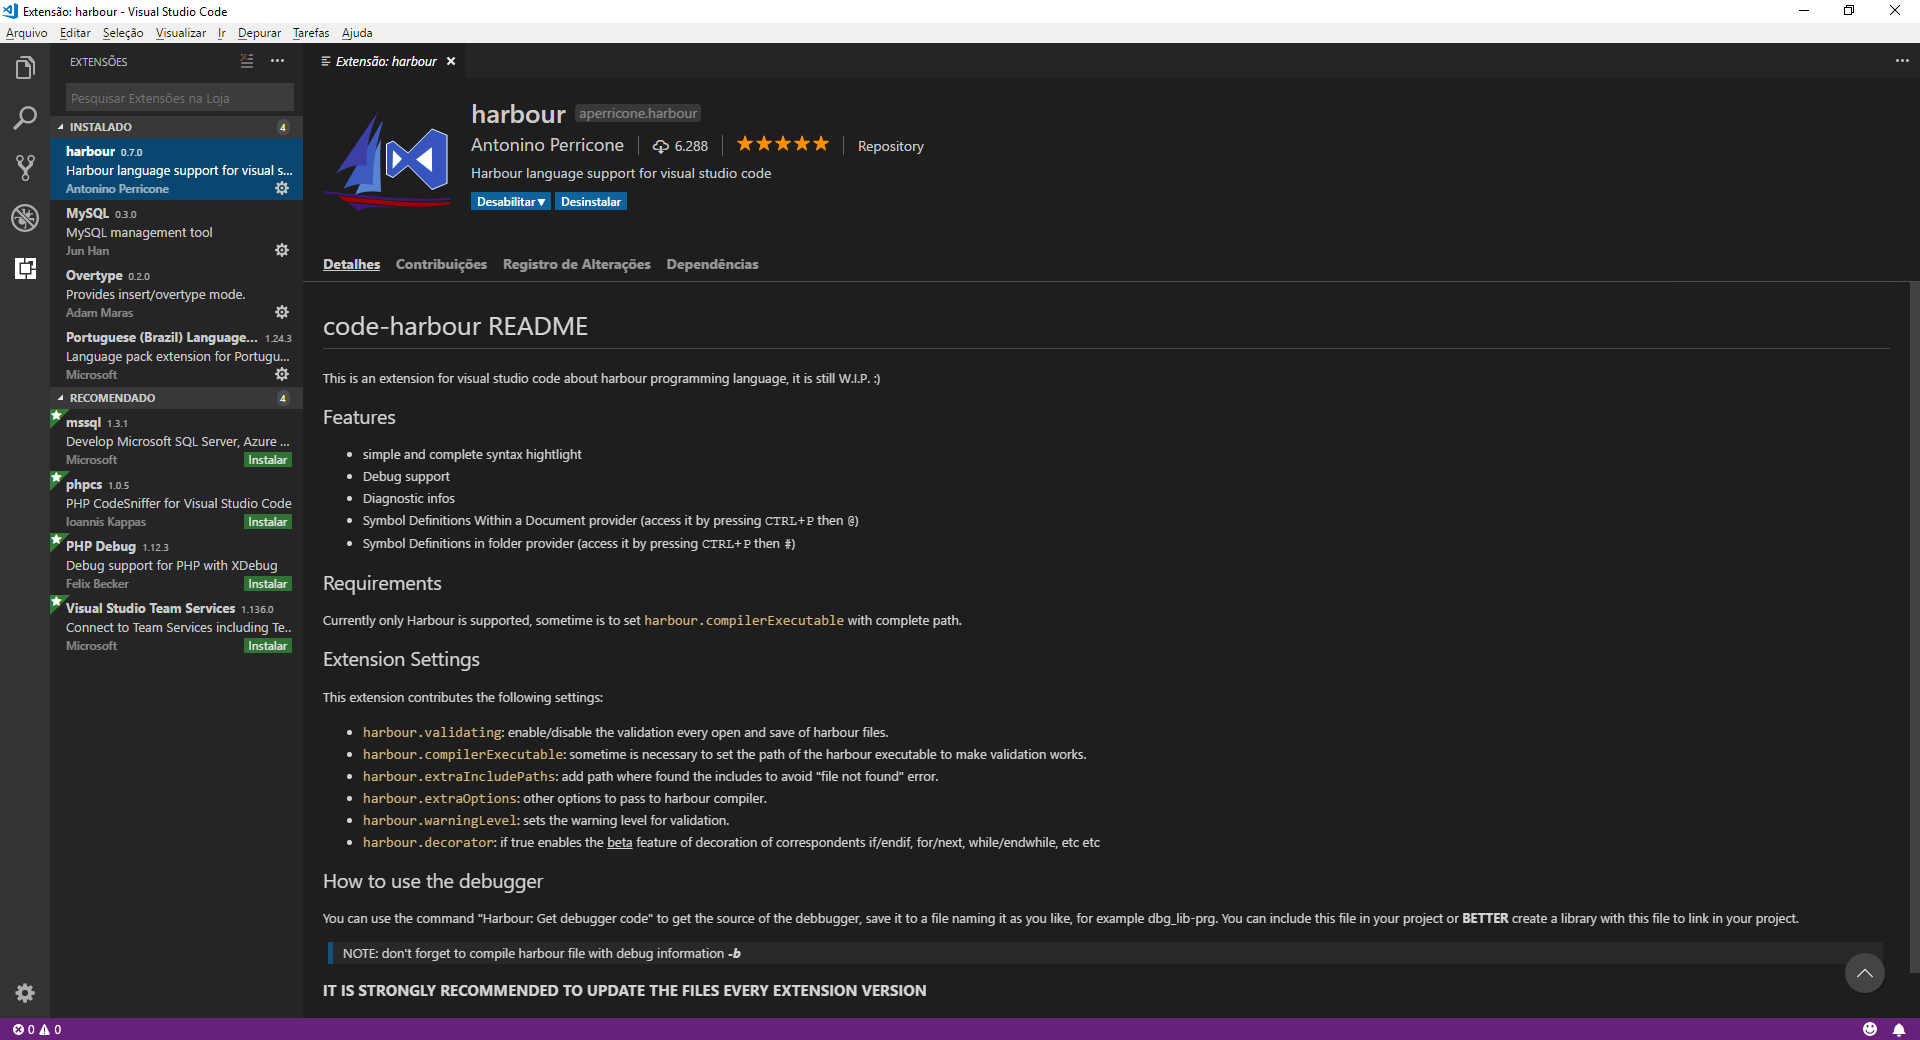1920x1040 pixels.
Task: Open the Desabilitar dropdown button
Action: tap(510, 202)
